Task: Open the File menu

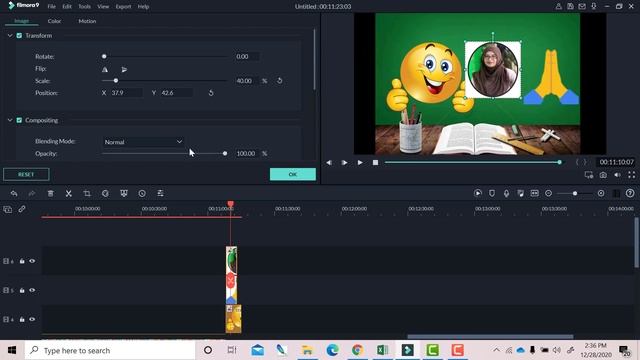Action: tap(51, 7)
